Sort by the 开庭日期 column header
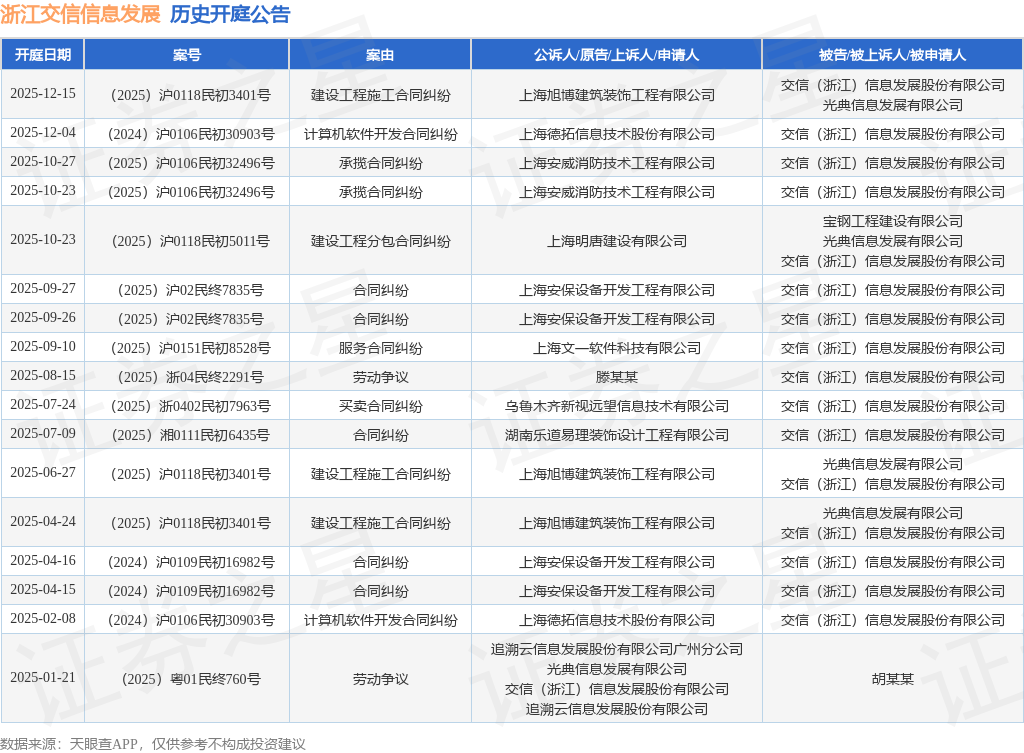The height and width of the screenshot is (753, 1024). click(x=43, y=55)
